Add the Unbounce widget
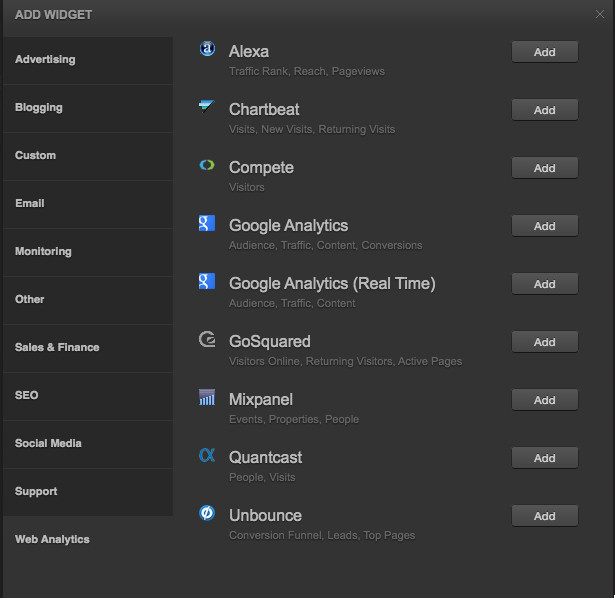The height and width of the screenshot is (598, 615). click(x=544, y=516)
